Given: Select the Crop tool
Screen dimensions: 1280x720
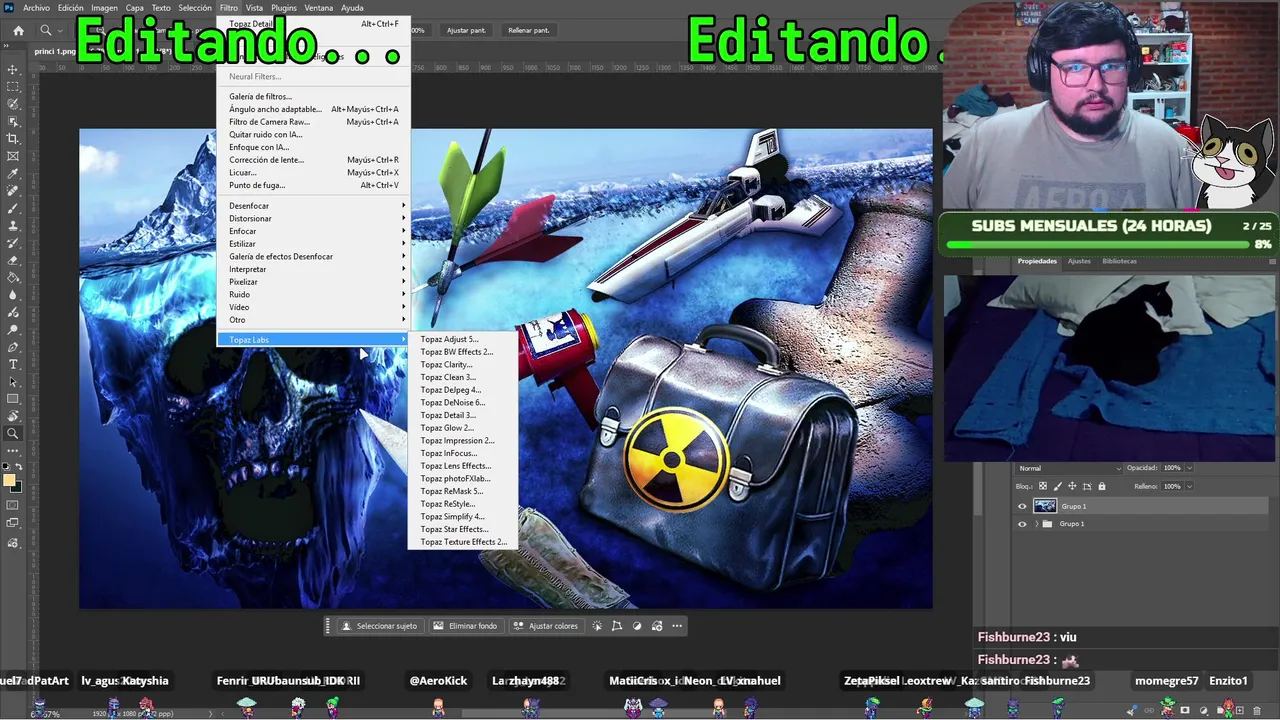Looking at the screenshot, I should tap(13, 138).
